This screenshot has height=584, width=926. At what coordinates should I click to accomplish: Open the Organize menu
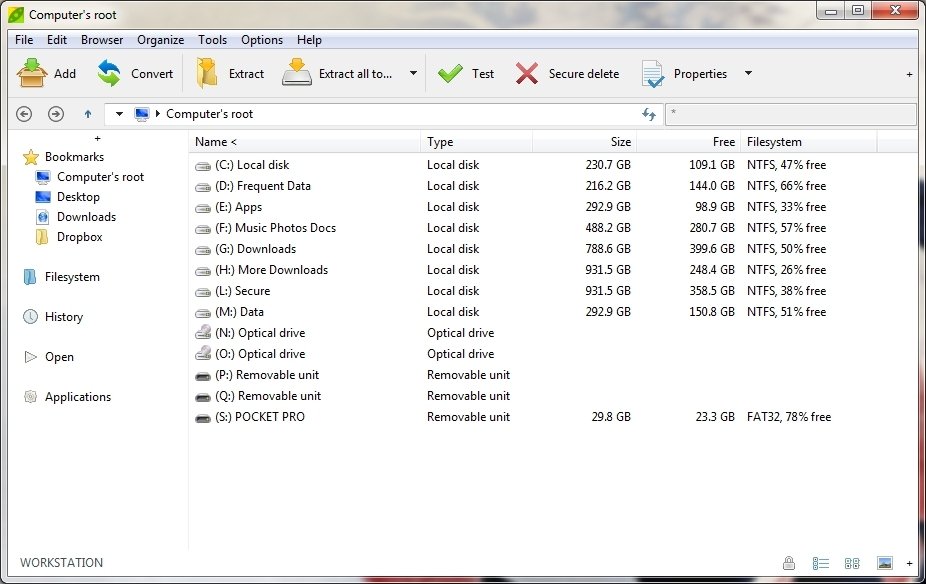[x=160, y=40]
